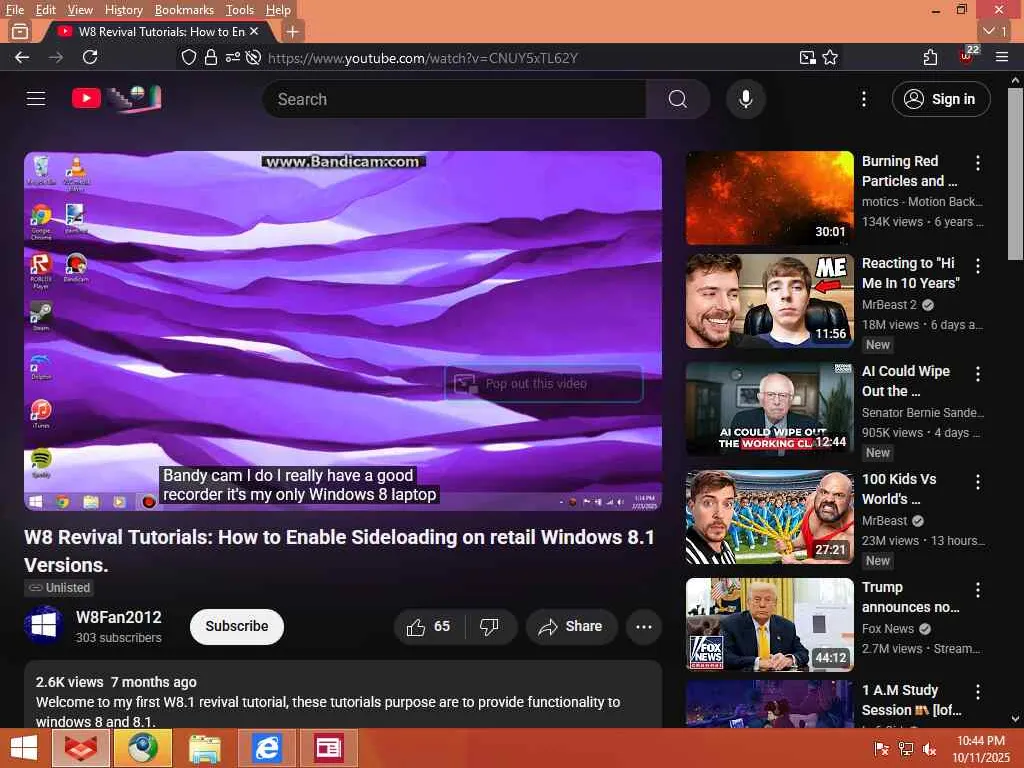Open options menu for 1 A.M Study Session

(978, 692)
